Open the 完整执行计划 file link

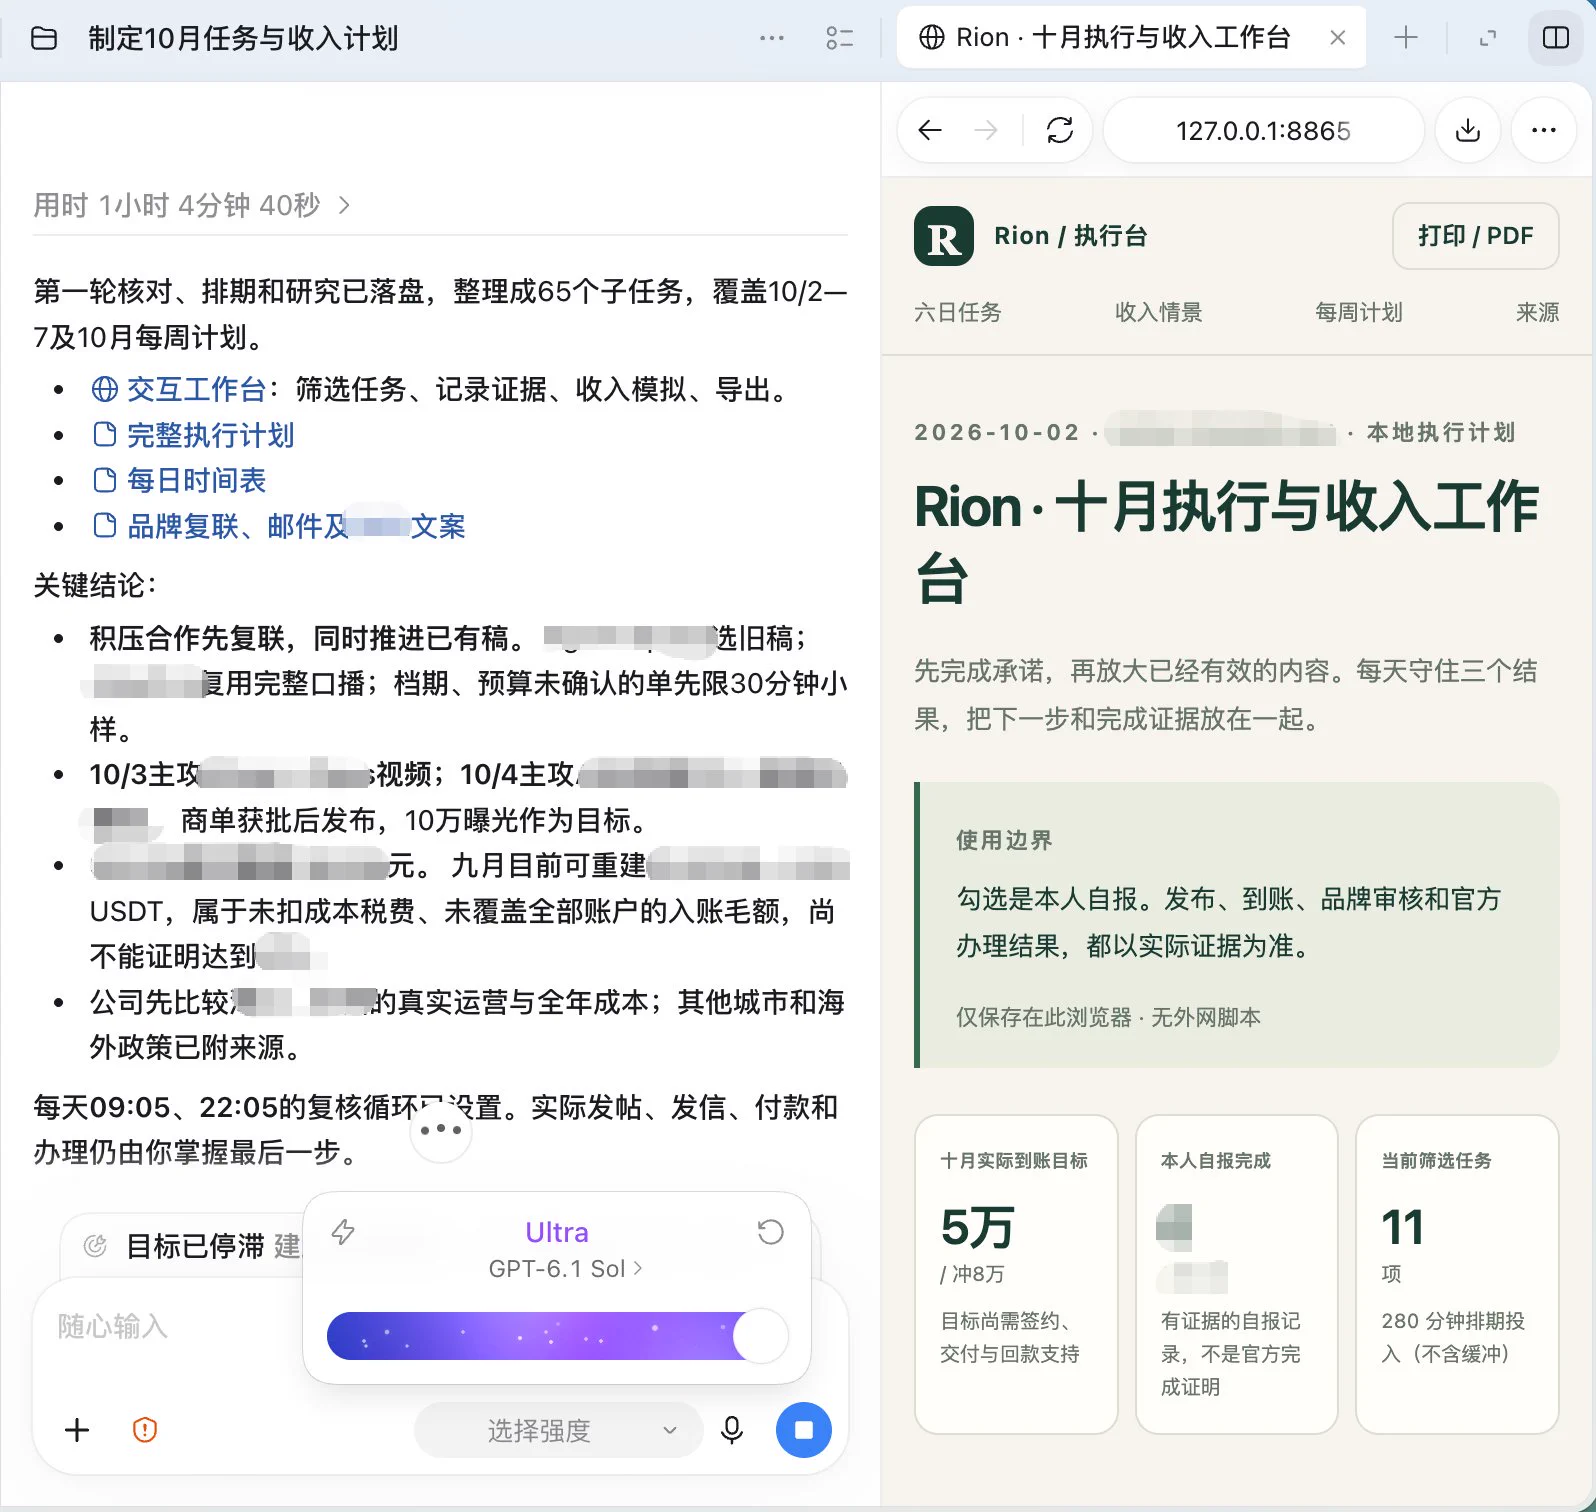(x=194, y=435)
